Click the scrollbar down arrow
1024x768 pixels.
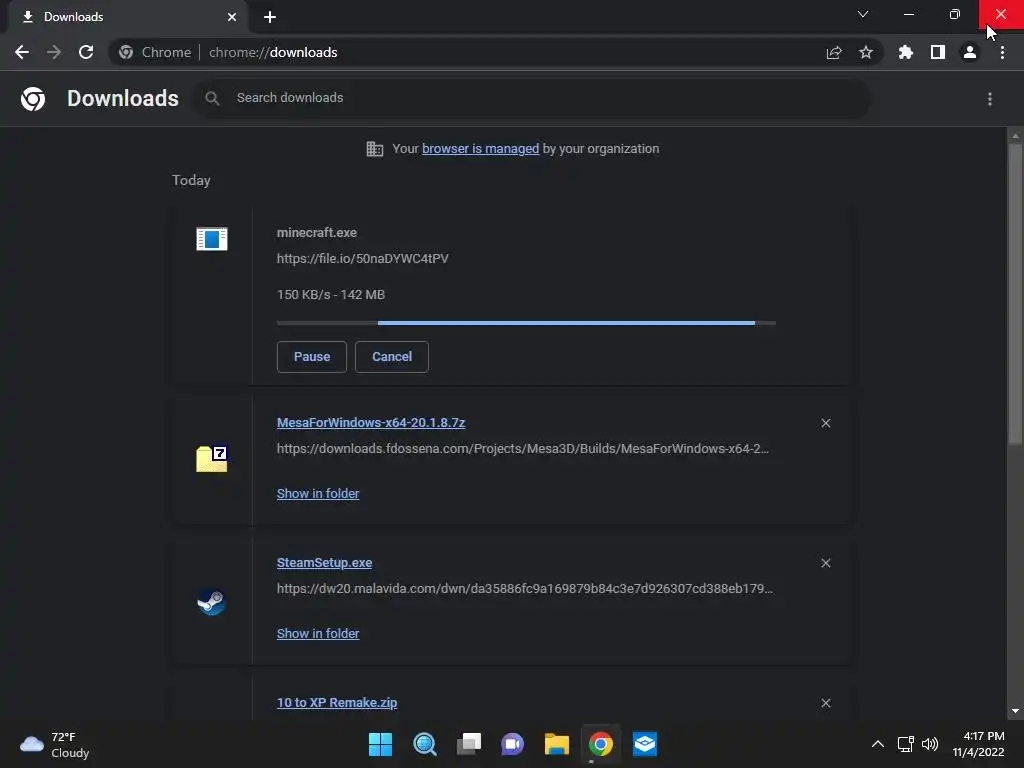1015,711
